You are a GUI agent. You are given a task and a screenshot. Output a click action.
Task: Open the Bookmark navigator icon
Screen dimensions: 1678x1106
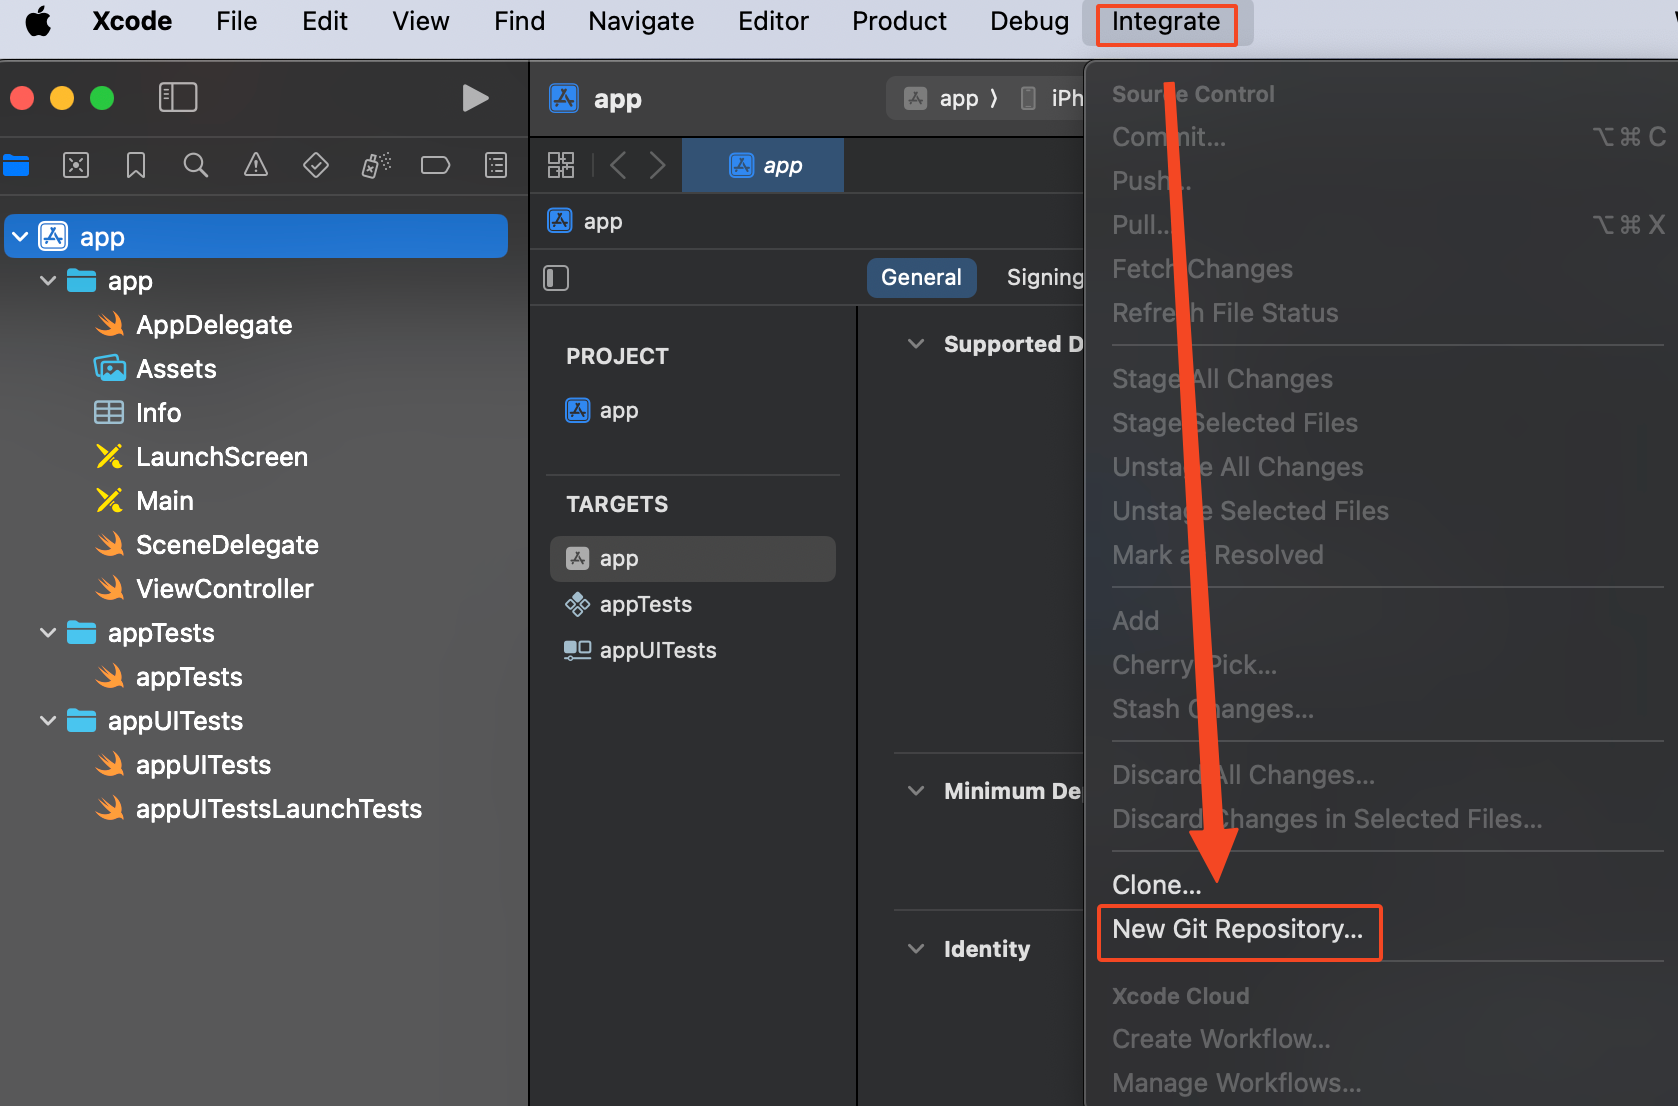[136, 165]
